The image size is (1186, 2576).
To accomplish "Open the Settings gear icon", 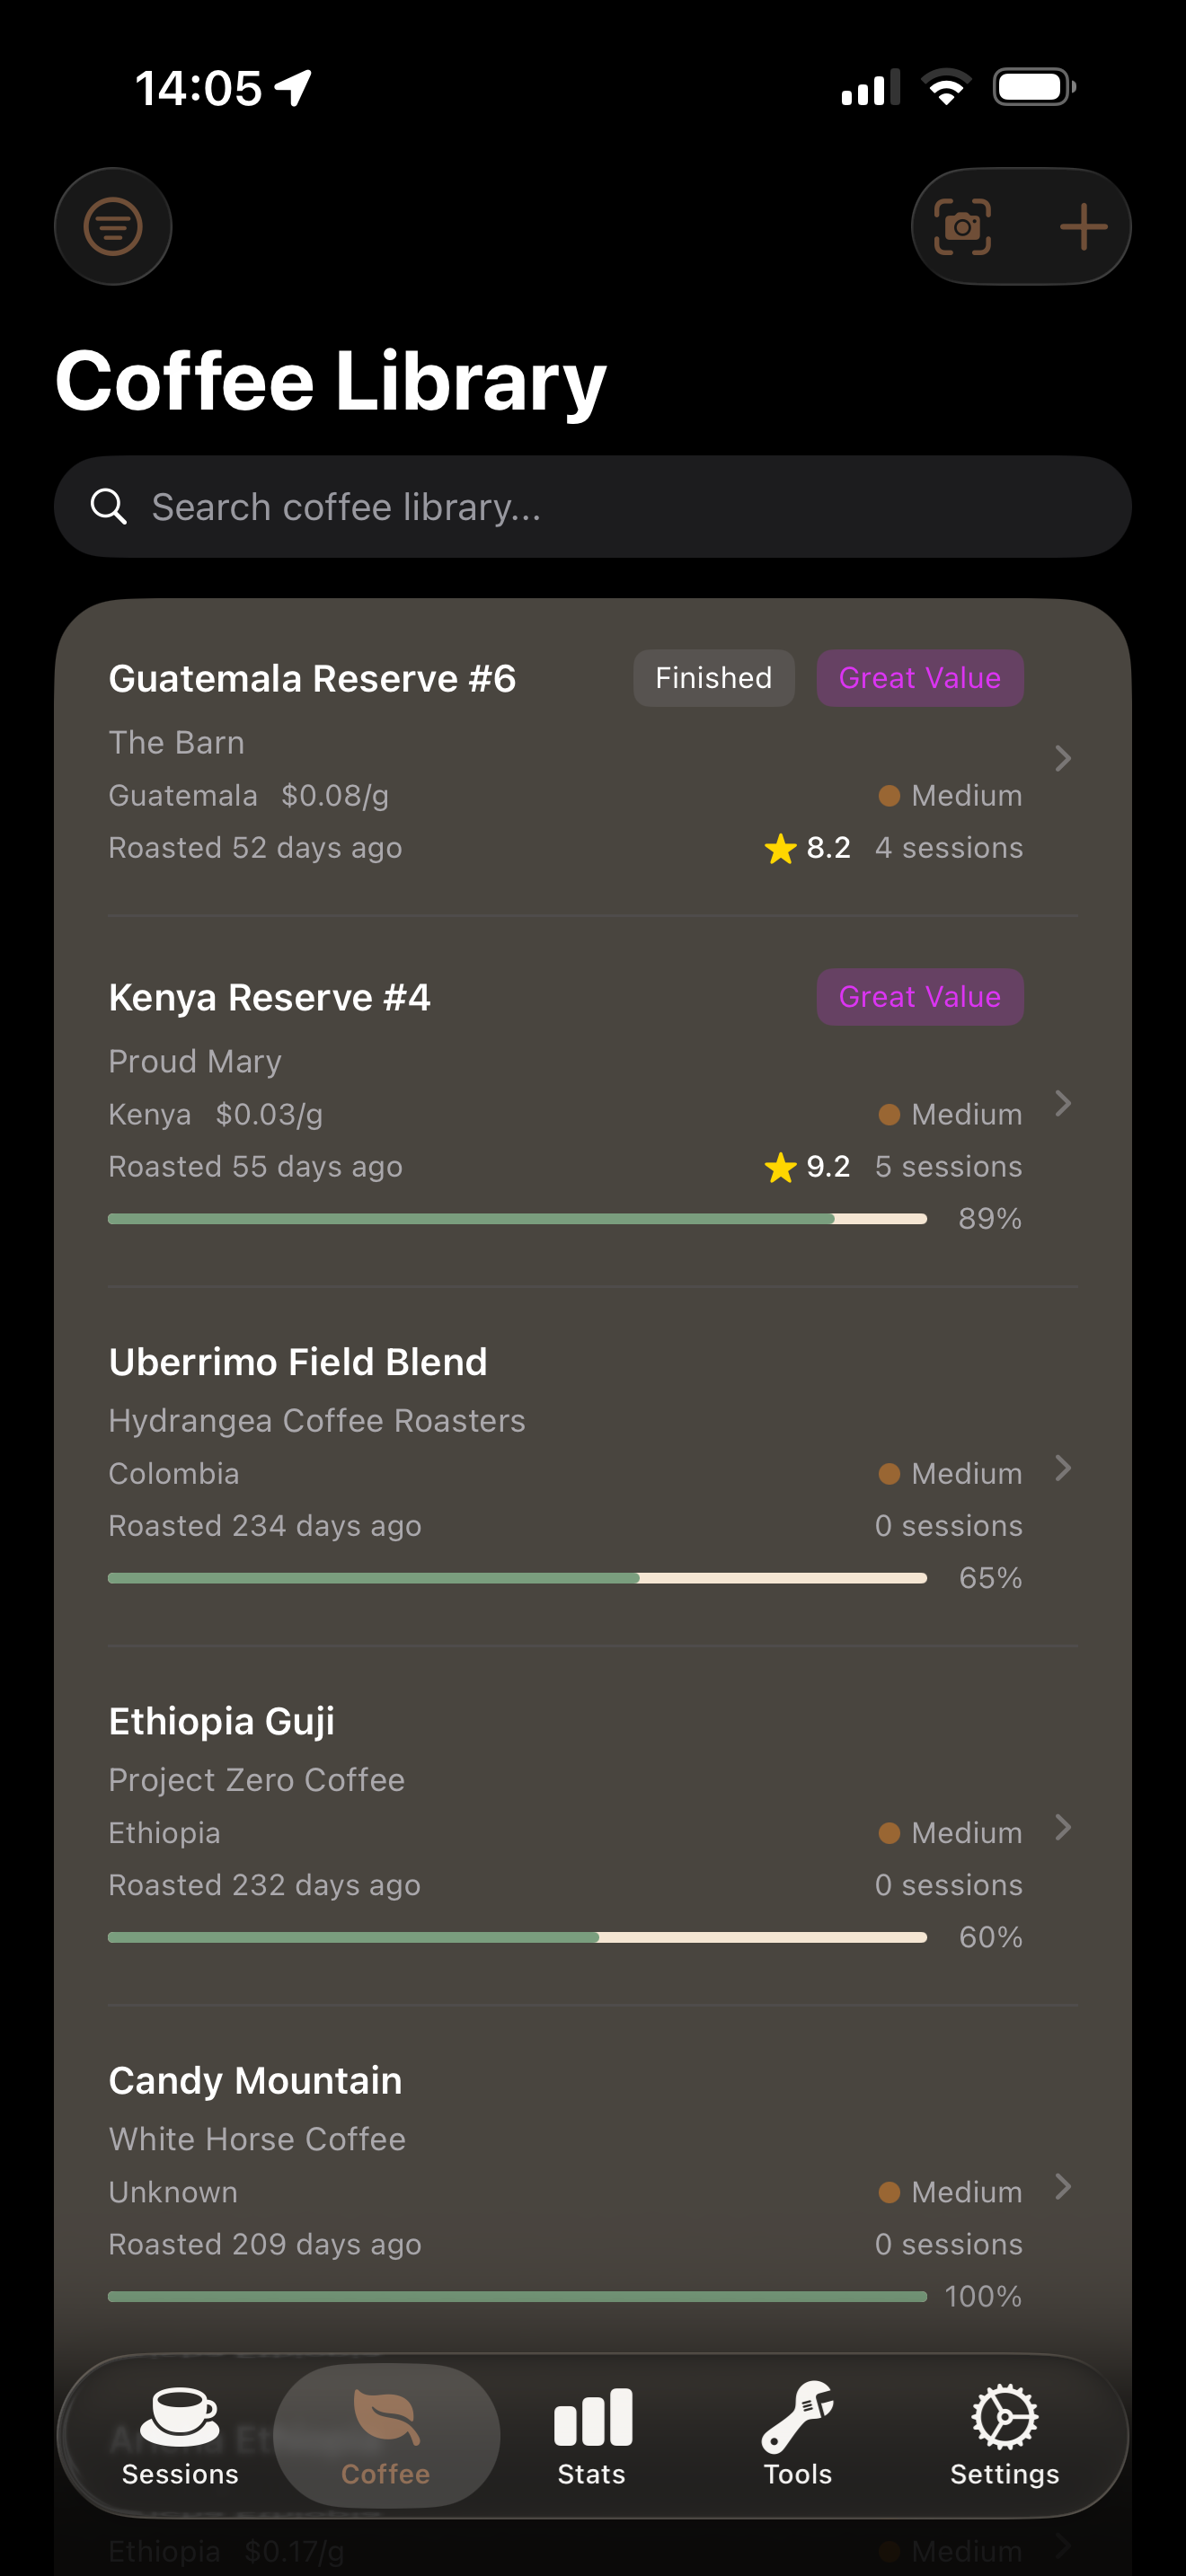I will pyautogui.click(x=1003, y=2413).
